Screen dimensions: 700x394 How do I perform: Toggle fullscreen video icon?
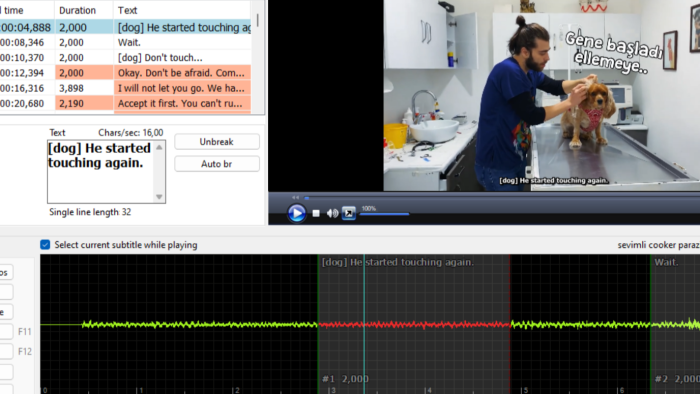click(349, 213)
